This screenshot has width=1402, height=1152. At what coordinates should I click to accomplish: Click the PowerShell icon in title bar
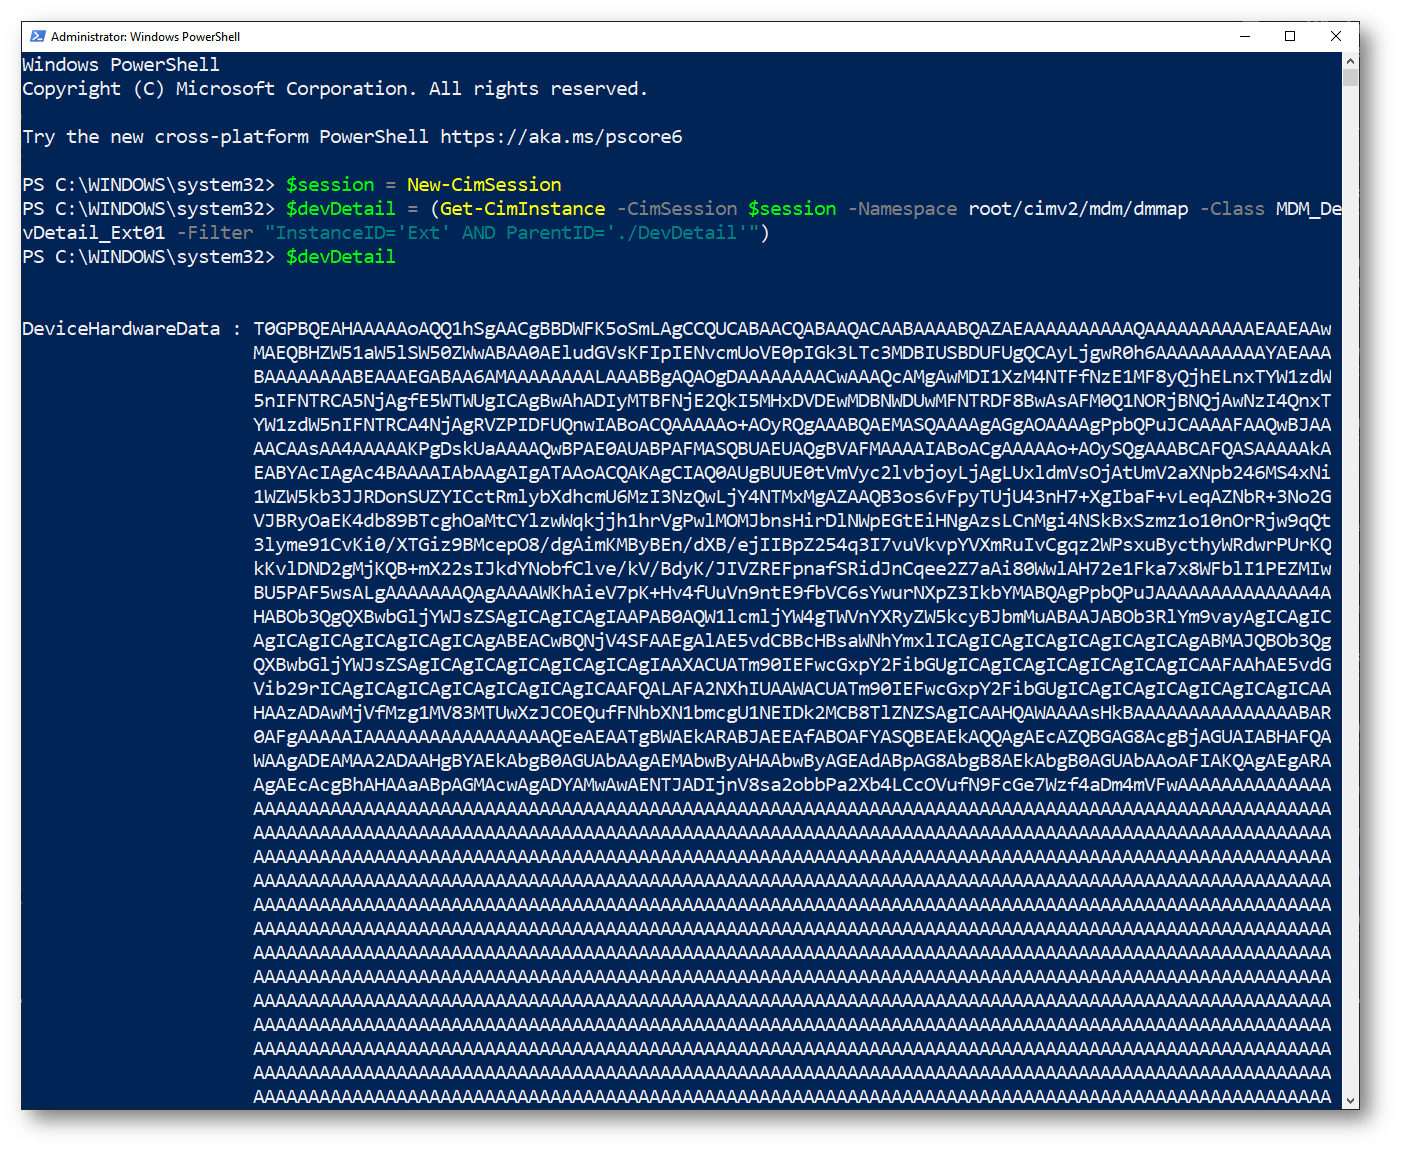click(x=38, y=36)
